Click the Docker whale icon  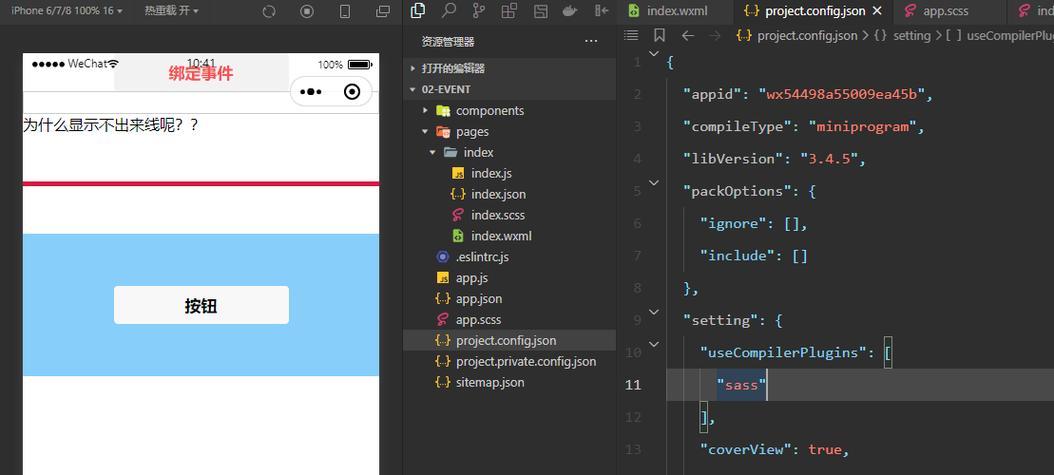coord(570,11)
